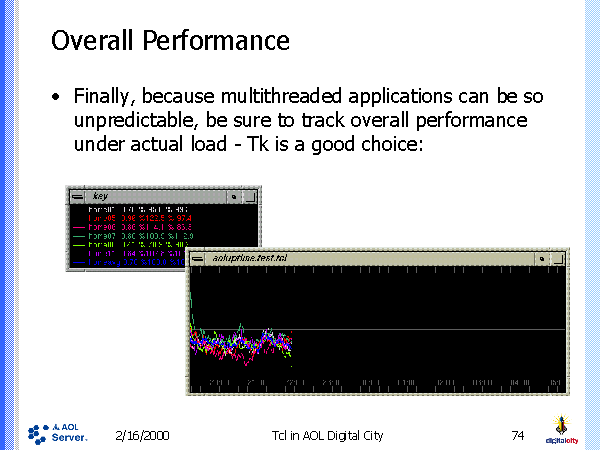
Task: Select the red home05 row in key window
Action: click(x=140, y=218)
